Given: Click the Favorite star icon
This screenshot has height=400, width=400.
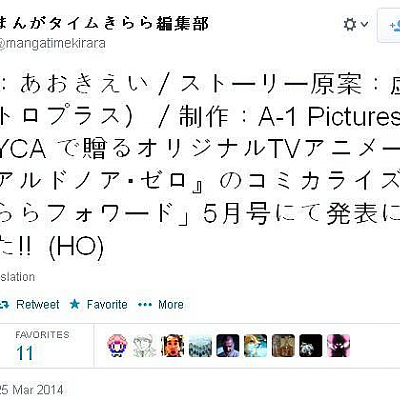Looking at the screenshot, I should tap(75, 304).
